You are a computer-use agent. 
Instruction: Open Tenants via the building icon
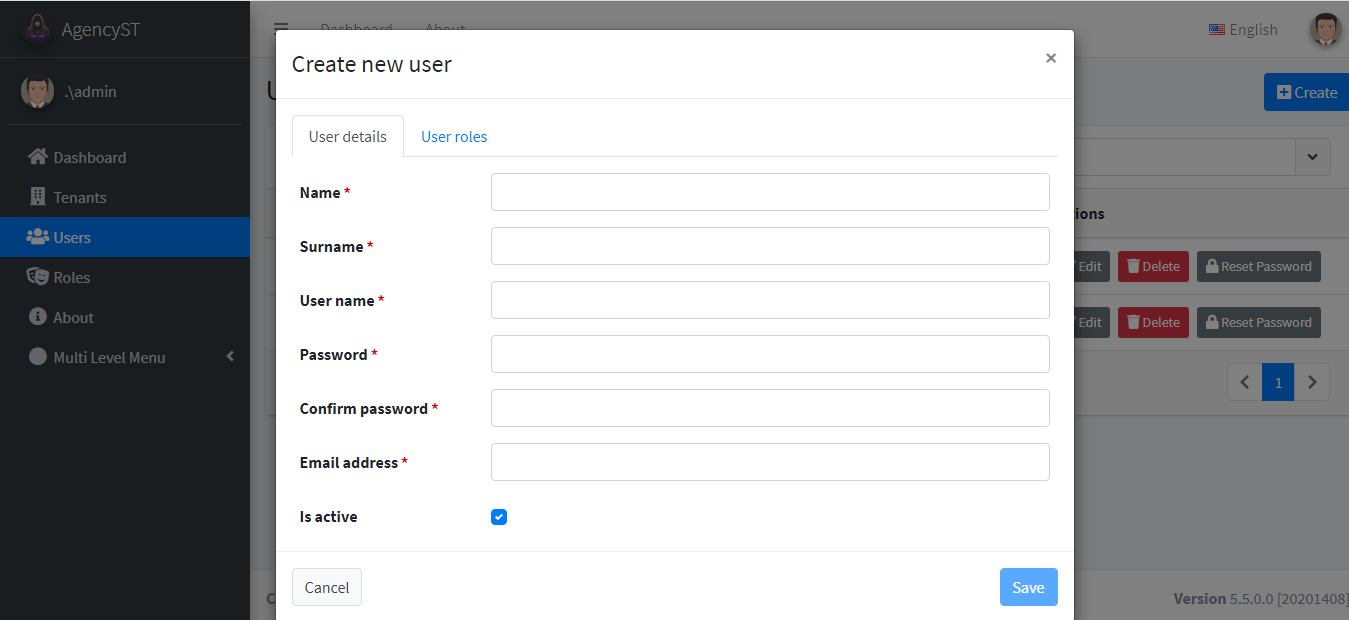(38, 197)
